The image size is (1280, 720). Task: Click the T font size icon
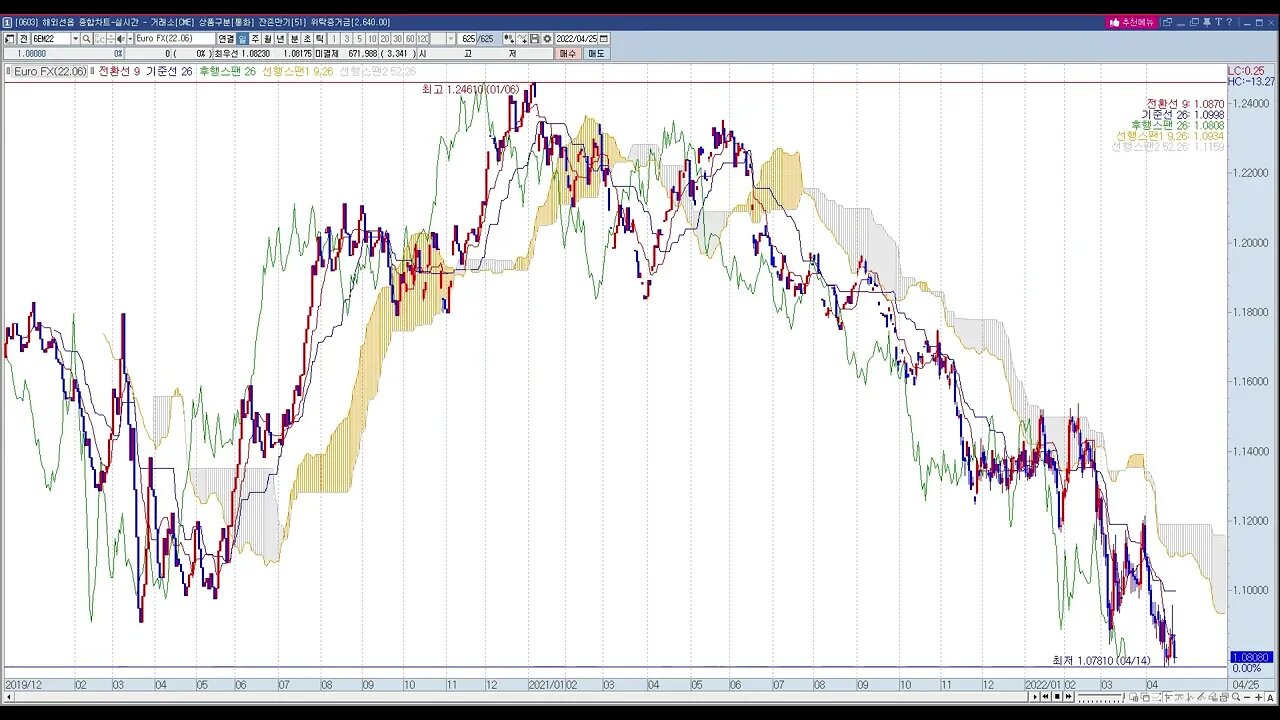click(1219, 22)
